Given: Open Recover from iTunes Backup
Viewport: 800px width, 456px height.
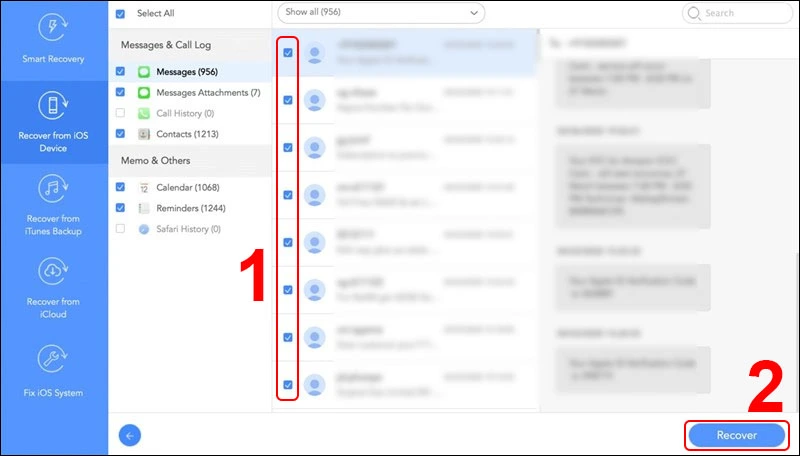Looking at the screenshot, I should click(53, 205).
